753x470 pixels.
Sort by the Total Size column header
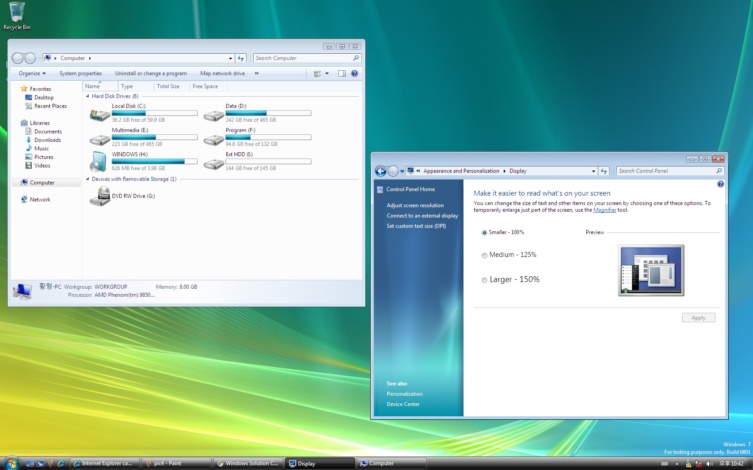click(x=168, y=86)
